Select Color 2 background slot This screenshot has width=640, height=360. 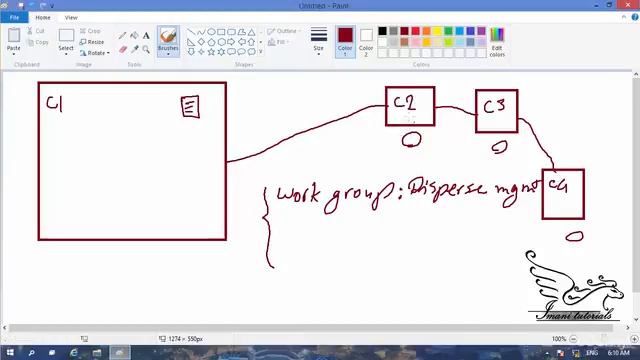[366, 42]
